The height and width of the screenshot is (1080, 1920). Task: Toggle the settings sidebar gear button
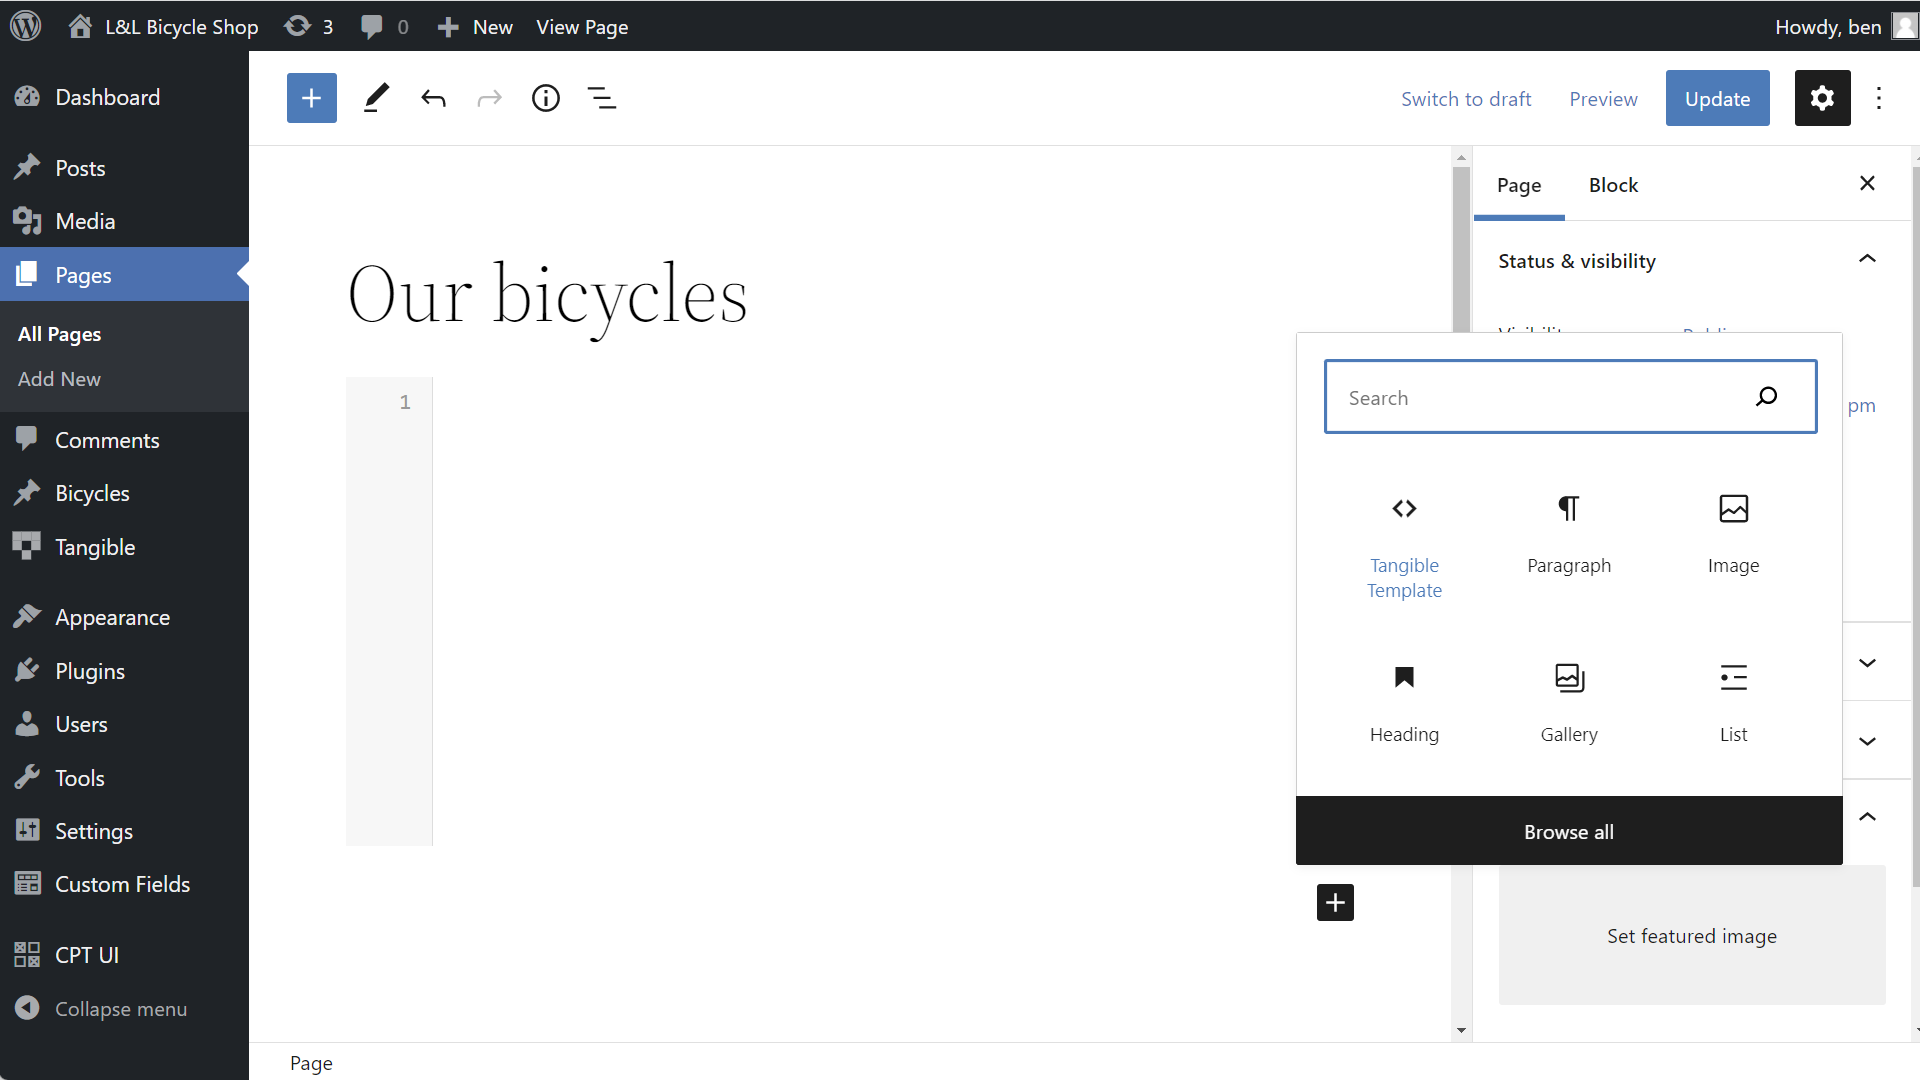pos(1822,98)
